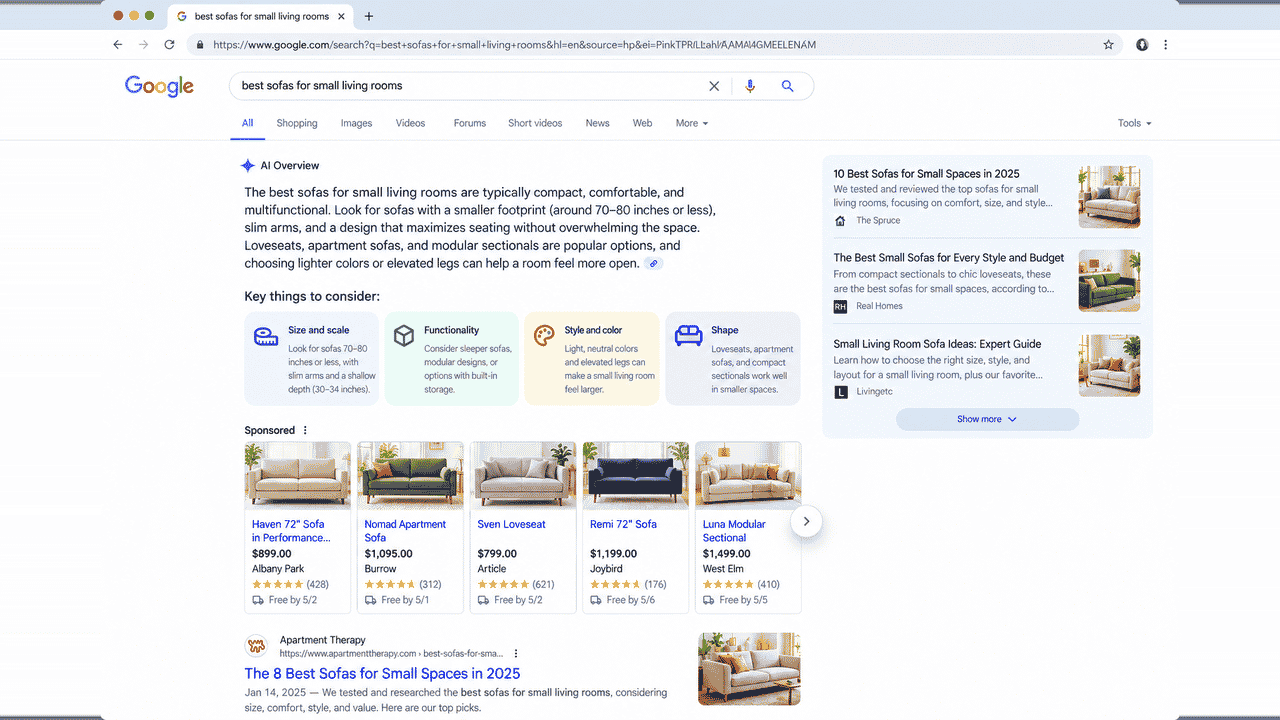Viewport: 1280px width, 720px height.
Task: Open the Sven Loveseat product link
Action: [x=511, y=524]
